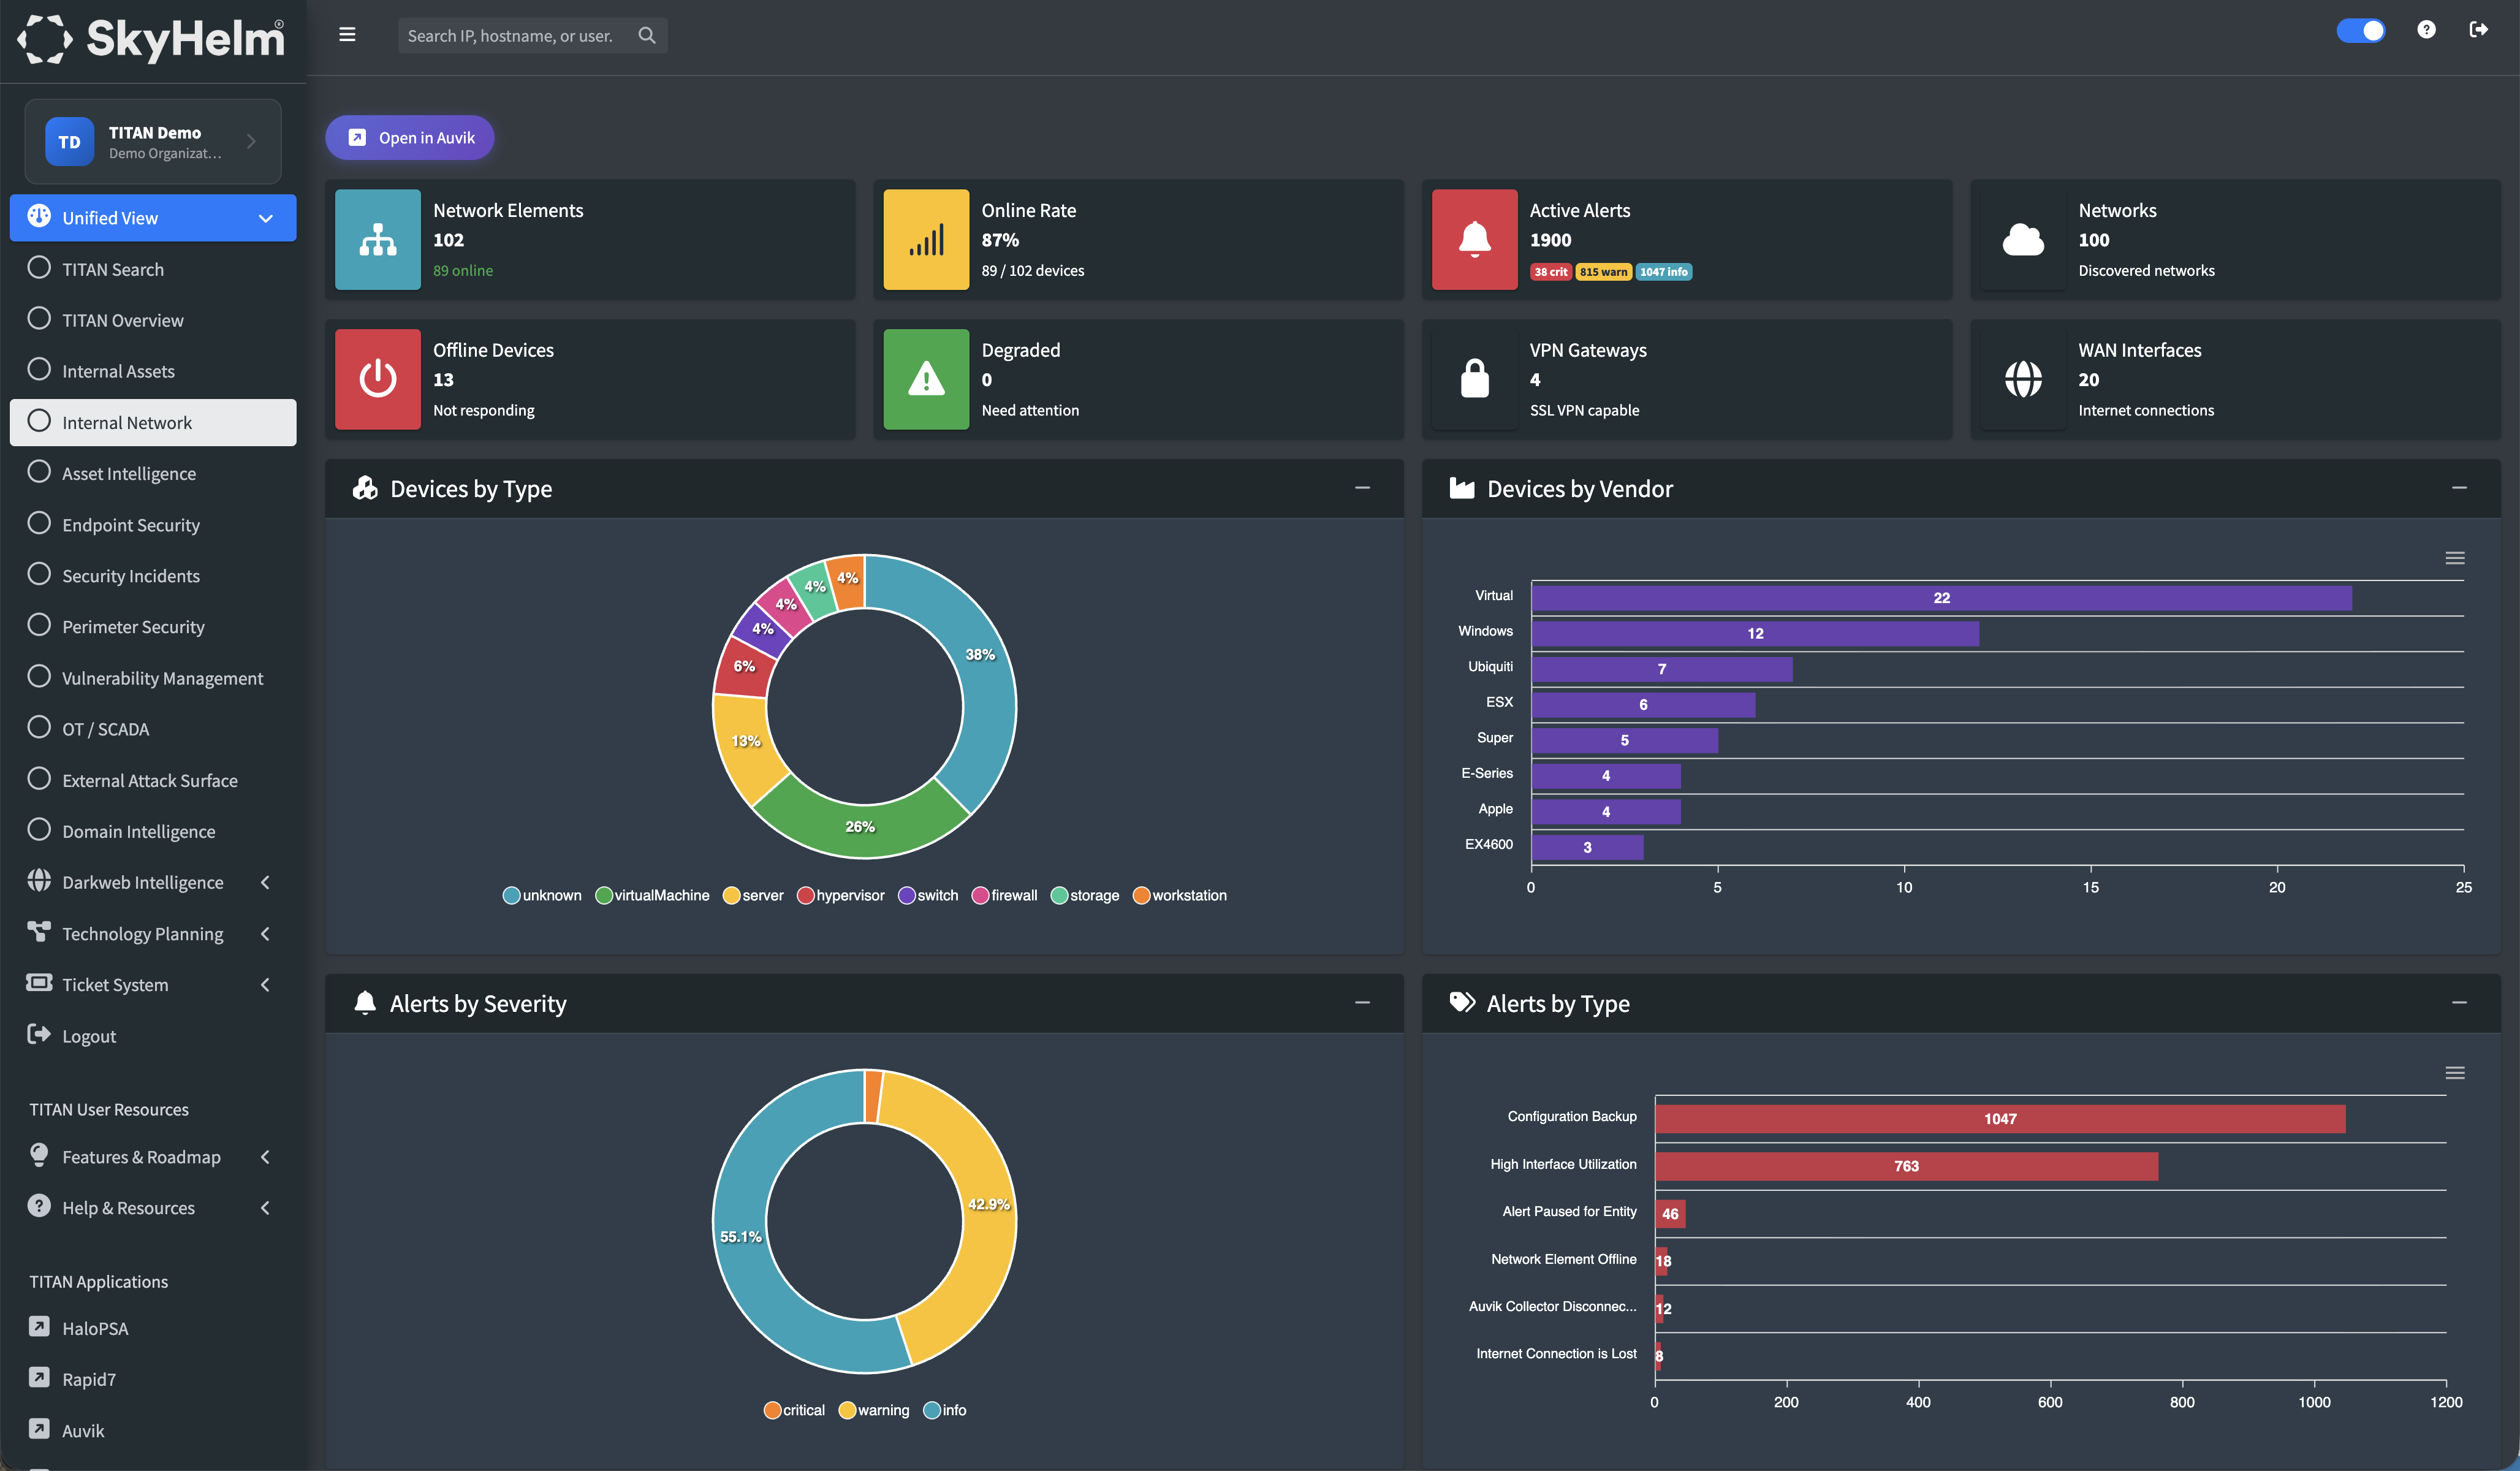
Task: Open Internal Assets page
Action: (x=153, y=371)
